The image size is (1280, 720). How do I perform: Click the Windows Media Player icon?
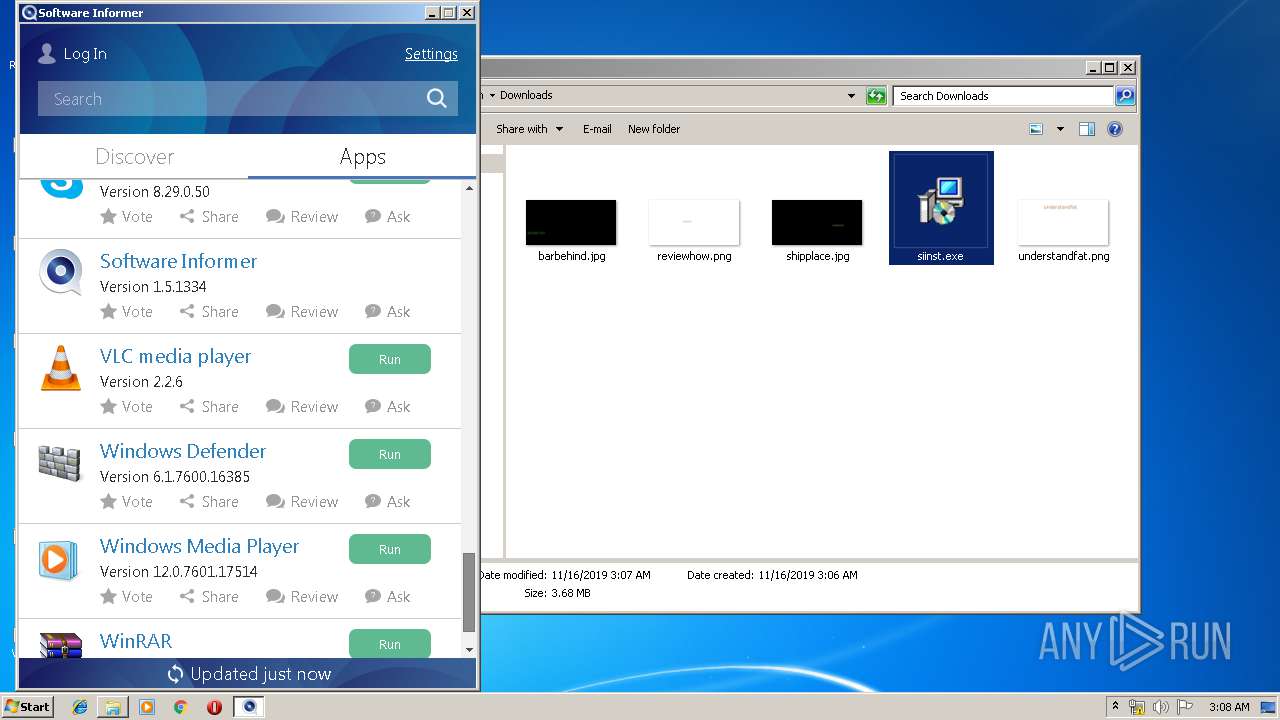pos(58,559)
